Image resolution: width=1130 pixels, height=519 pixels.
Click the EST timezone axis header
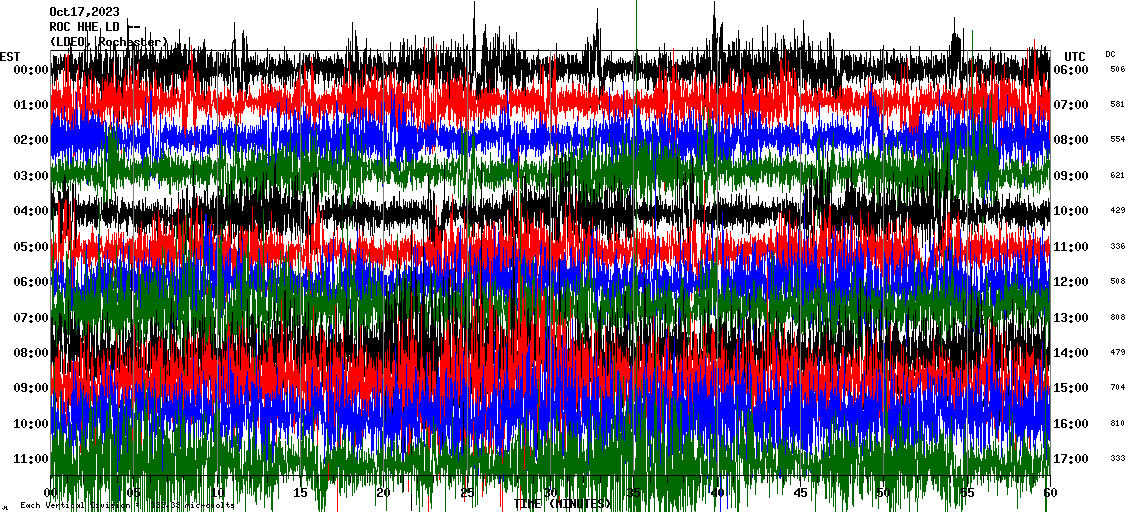pos(10,55)
